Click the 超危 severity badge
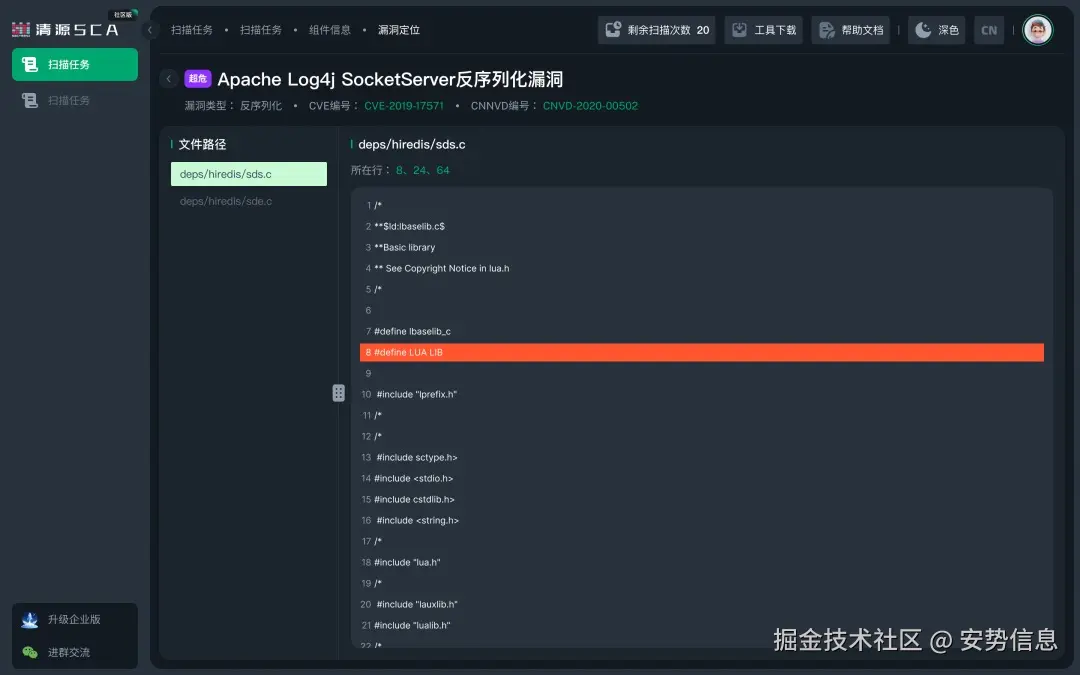 198,79
